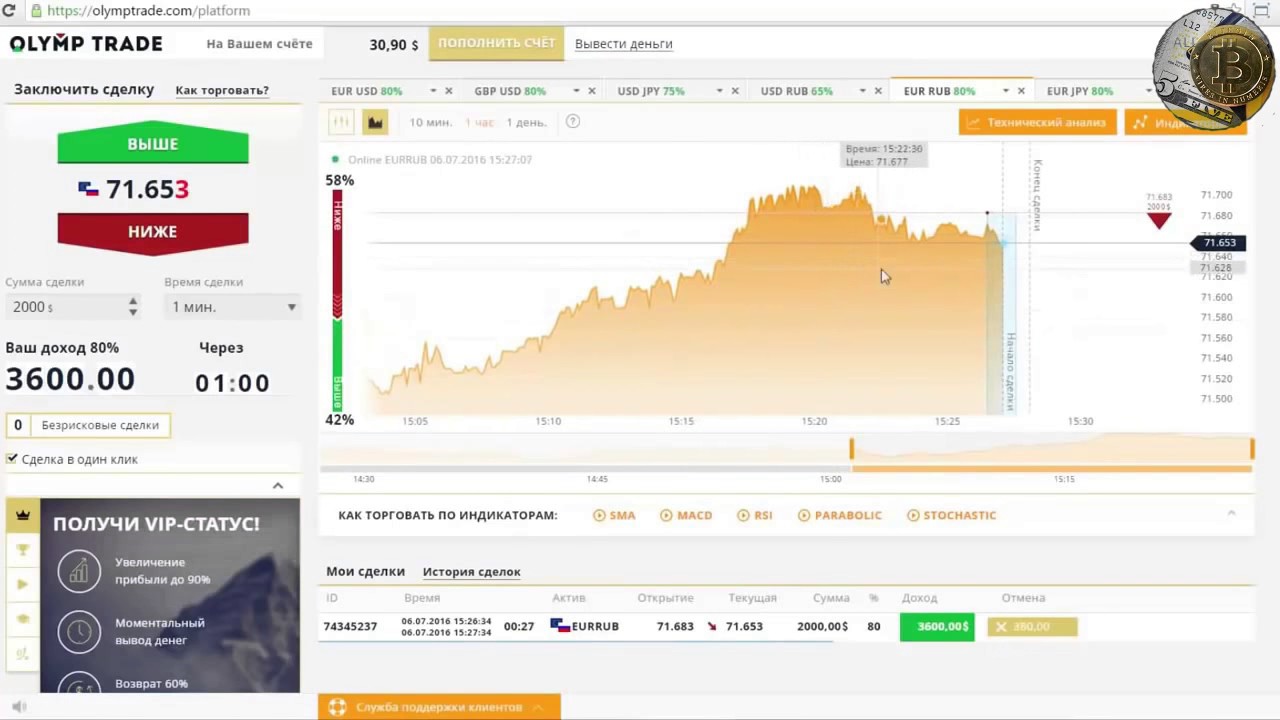Click Вывести деньги link
1280x720 pixels.
coord(623,44)
